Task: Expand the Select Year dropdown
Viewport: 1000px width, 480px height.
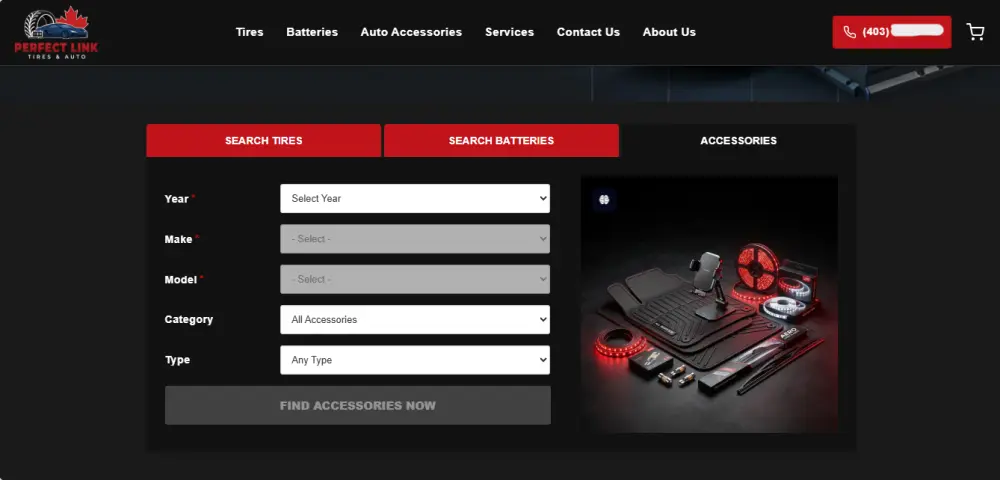Action: 415,198
